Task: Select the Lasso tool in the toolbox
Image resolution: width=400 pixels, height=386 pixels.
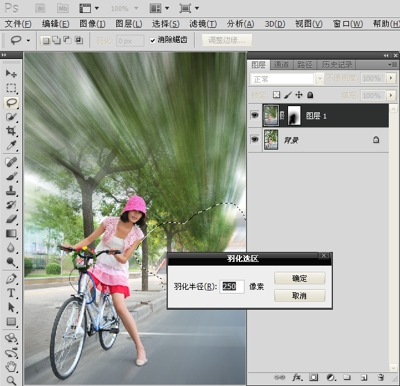Action: pos(11,102)
